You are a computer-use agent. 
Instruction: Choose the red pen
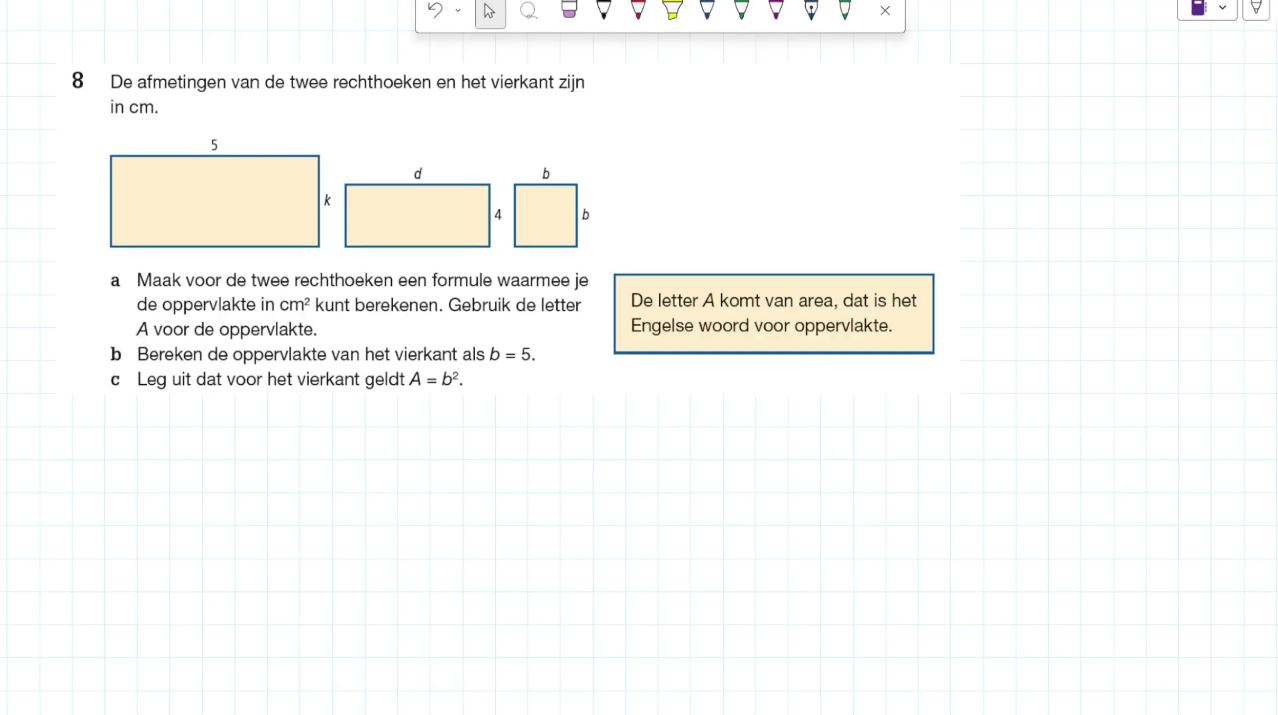click(x=638, y=10)
